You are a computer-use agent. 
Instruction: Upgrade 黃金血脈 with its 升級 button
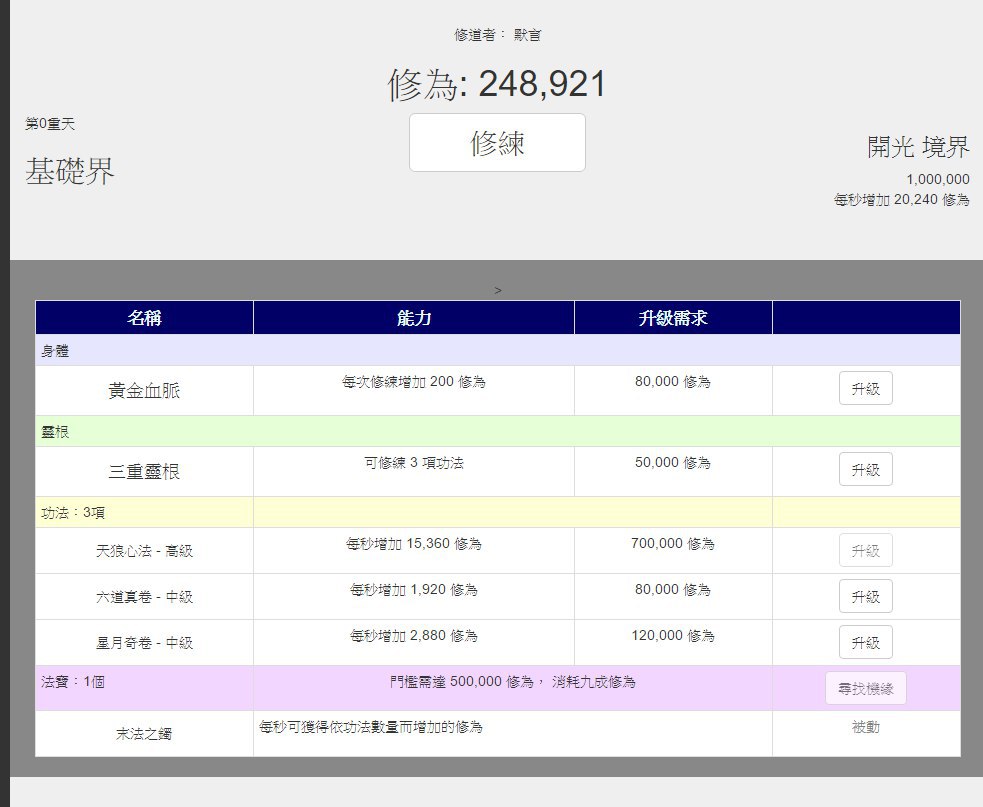pos(865,389)
